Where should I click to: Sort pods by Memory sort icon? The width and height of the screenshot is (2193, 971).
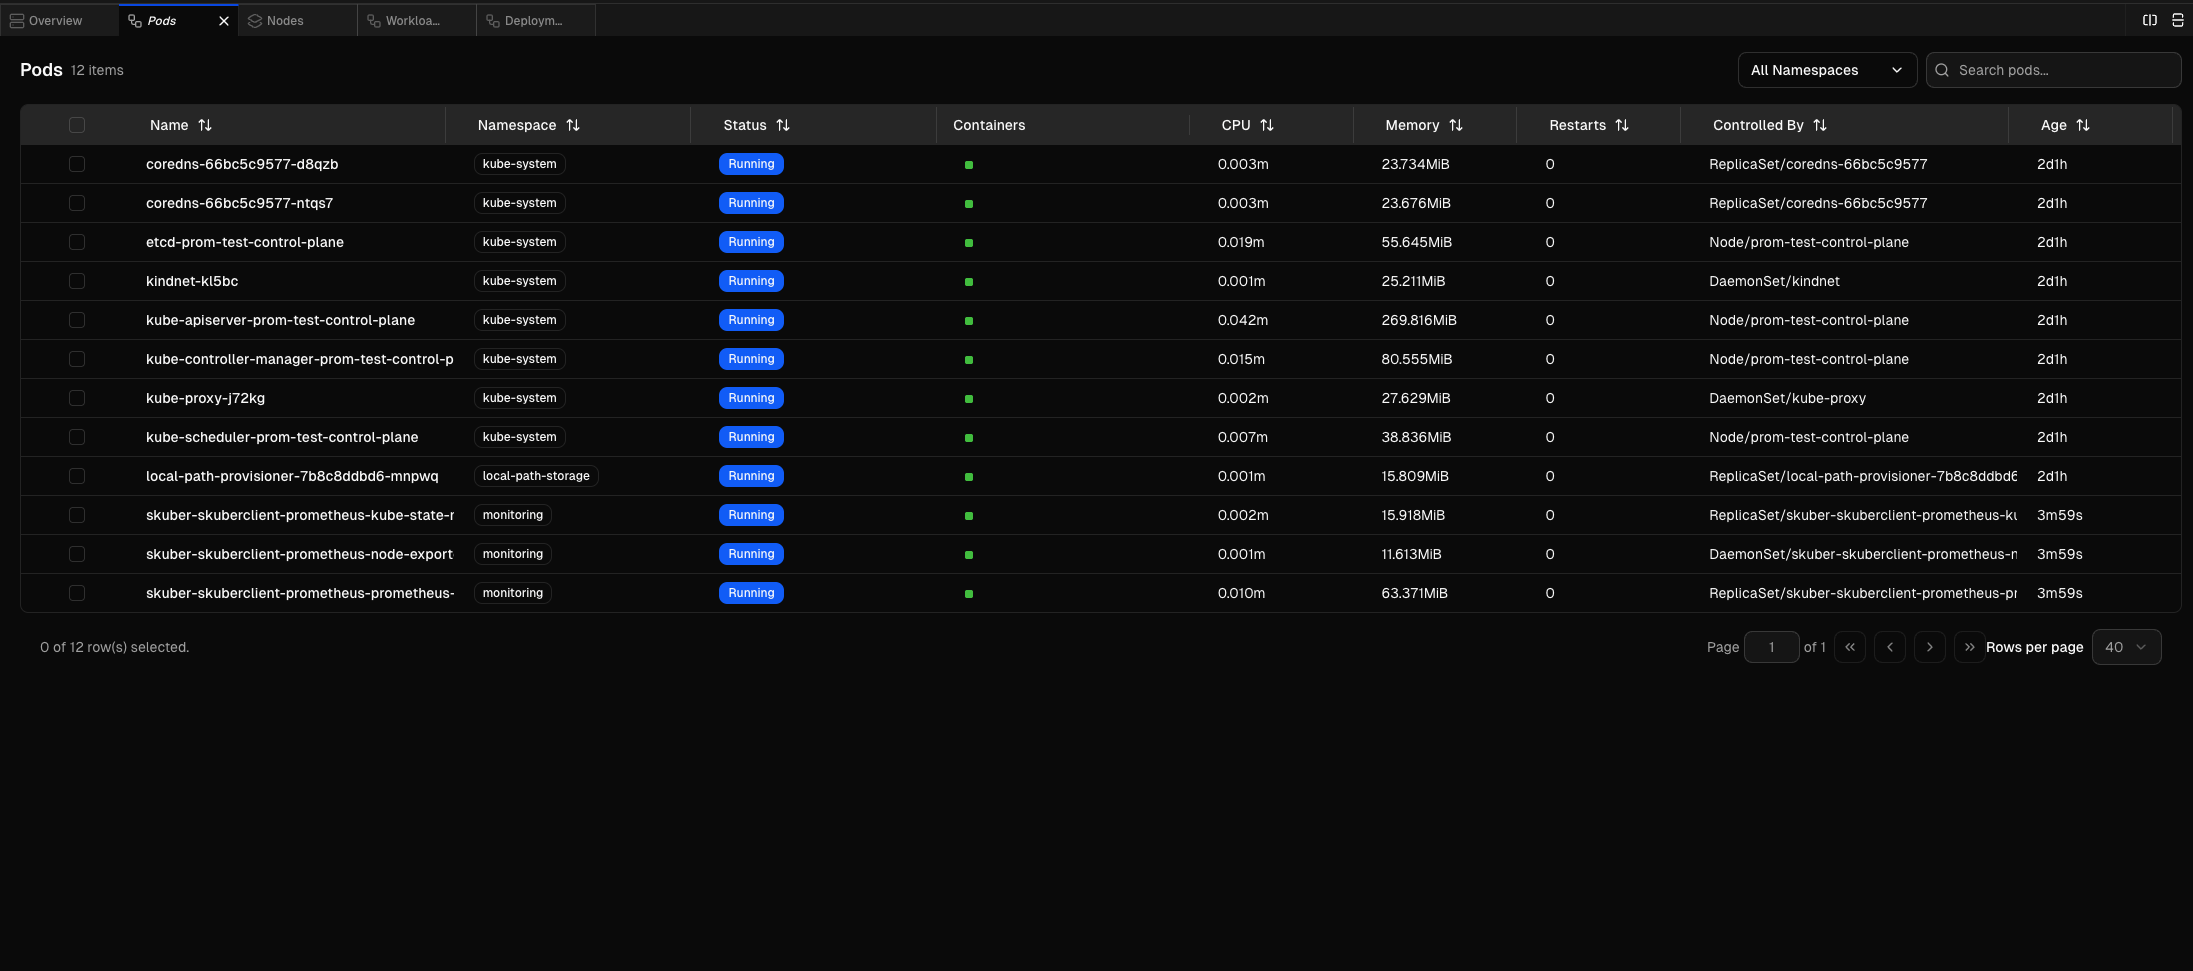coord(1456,125)
